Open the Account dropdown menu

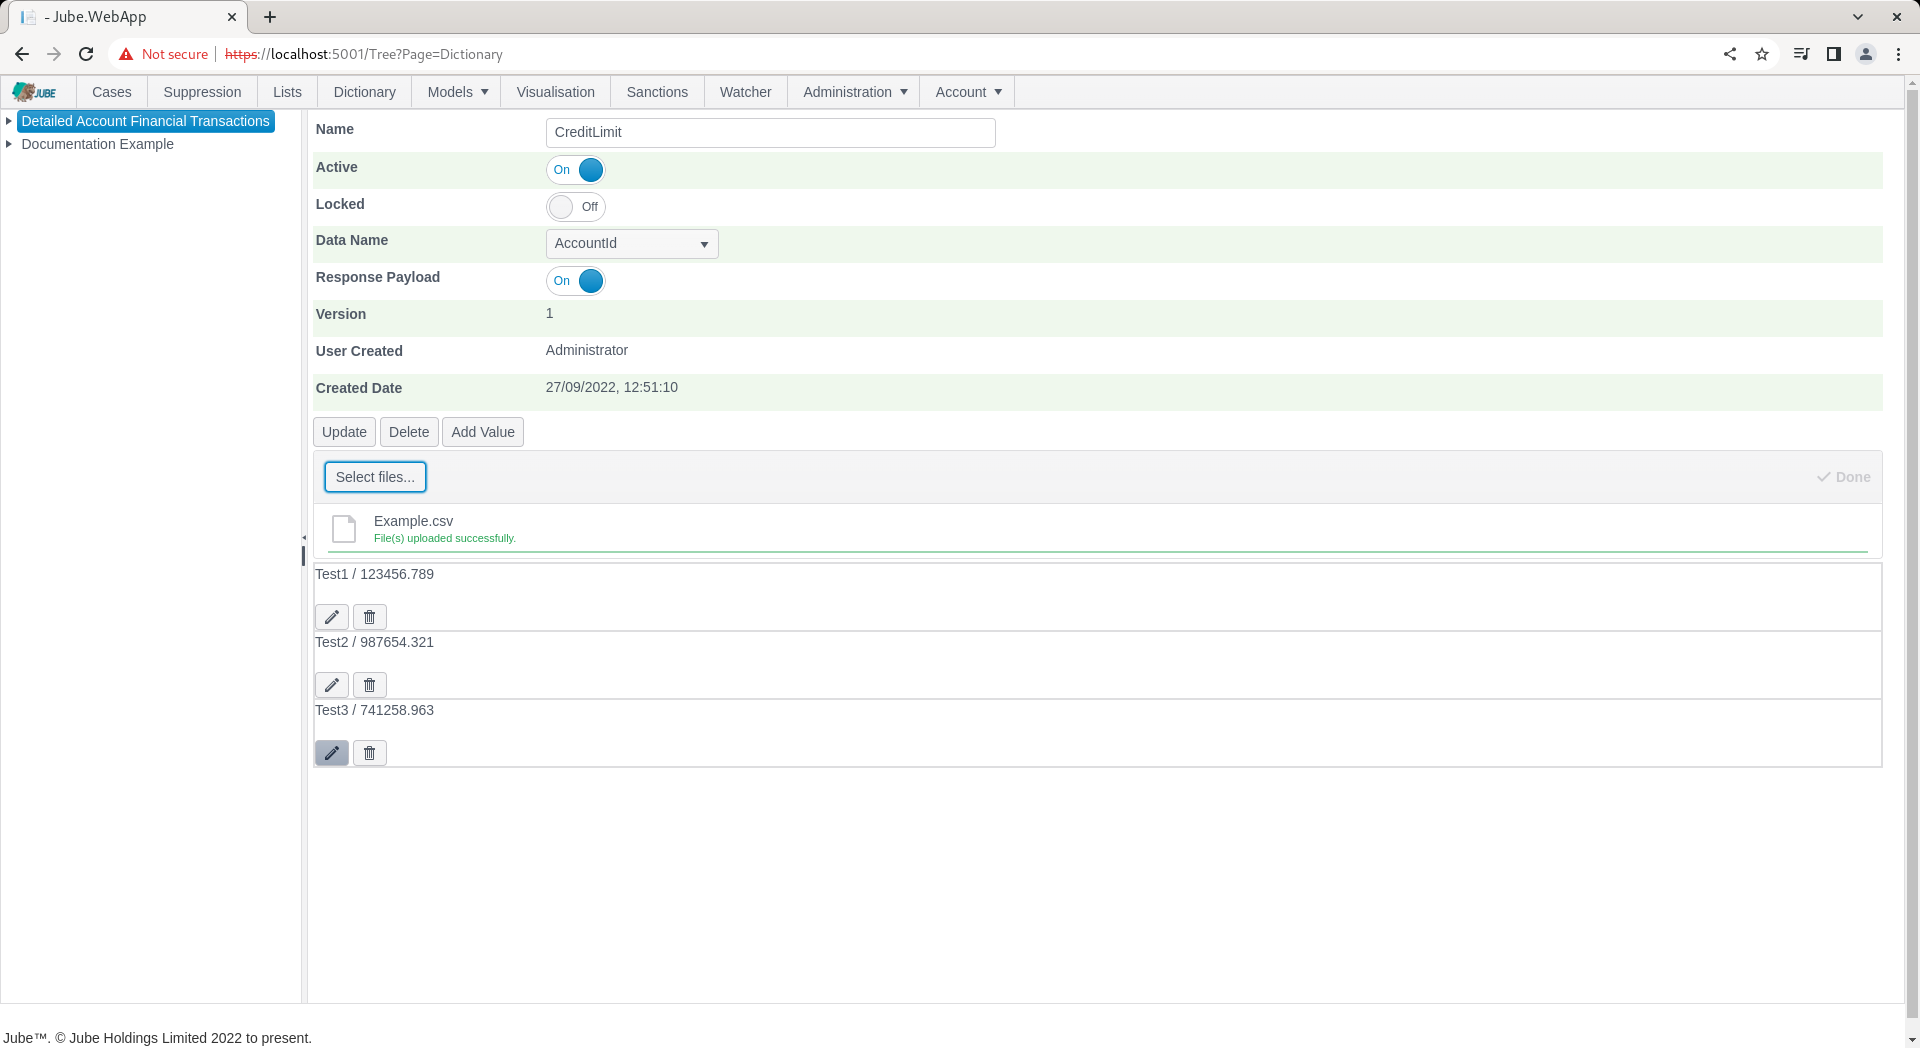[x=968, y=92]
